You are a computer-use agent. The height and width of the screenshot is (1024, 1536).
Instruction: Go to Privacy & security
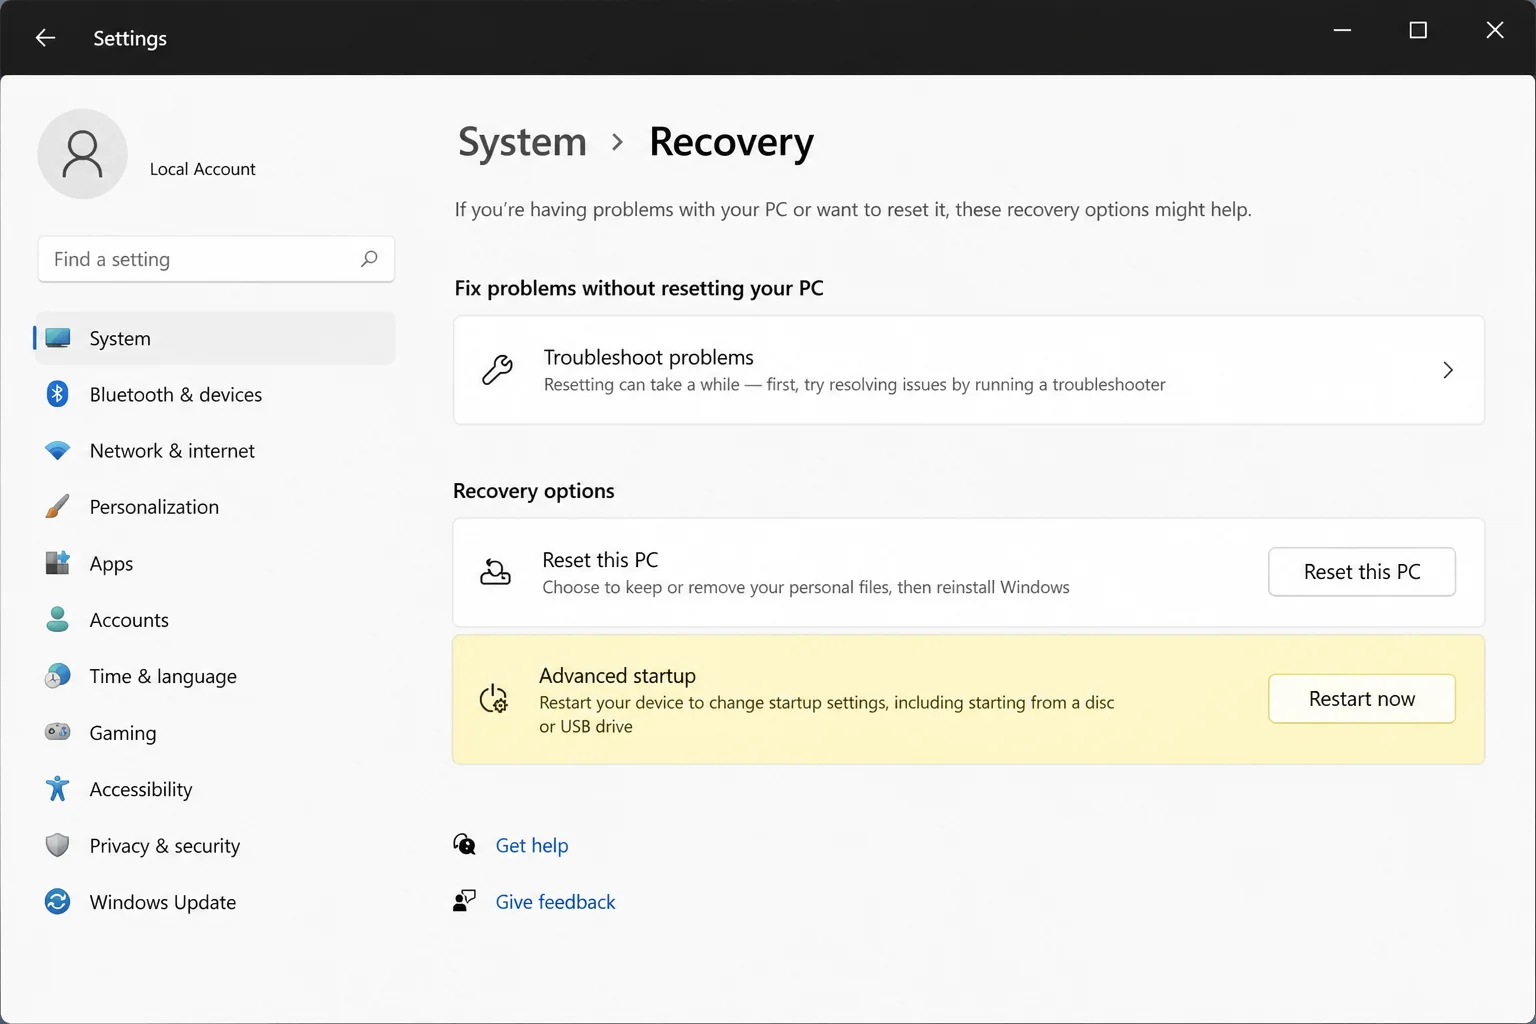tap(215, 845)
